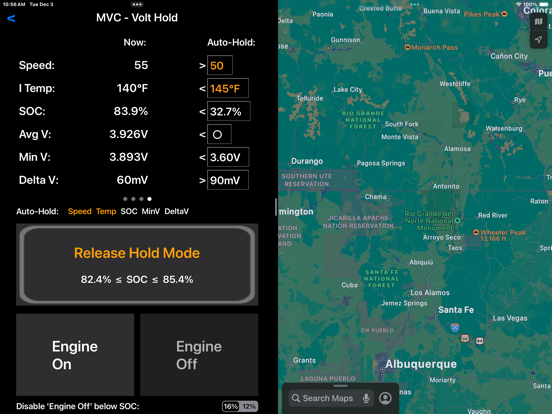Toggle SOC auto-hold option
This screenshot has height=414, width=552.
pyautogui.click(x=129, y=211)
